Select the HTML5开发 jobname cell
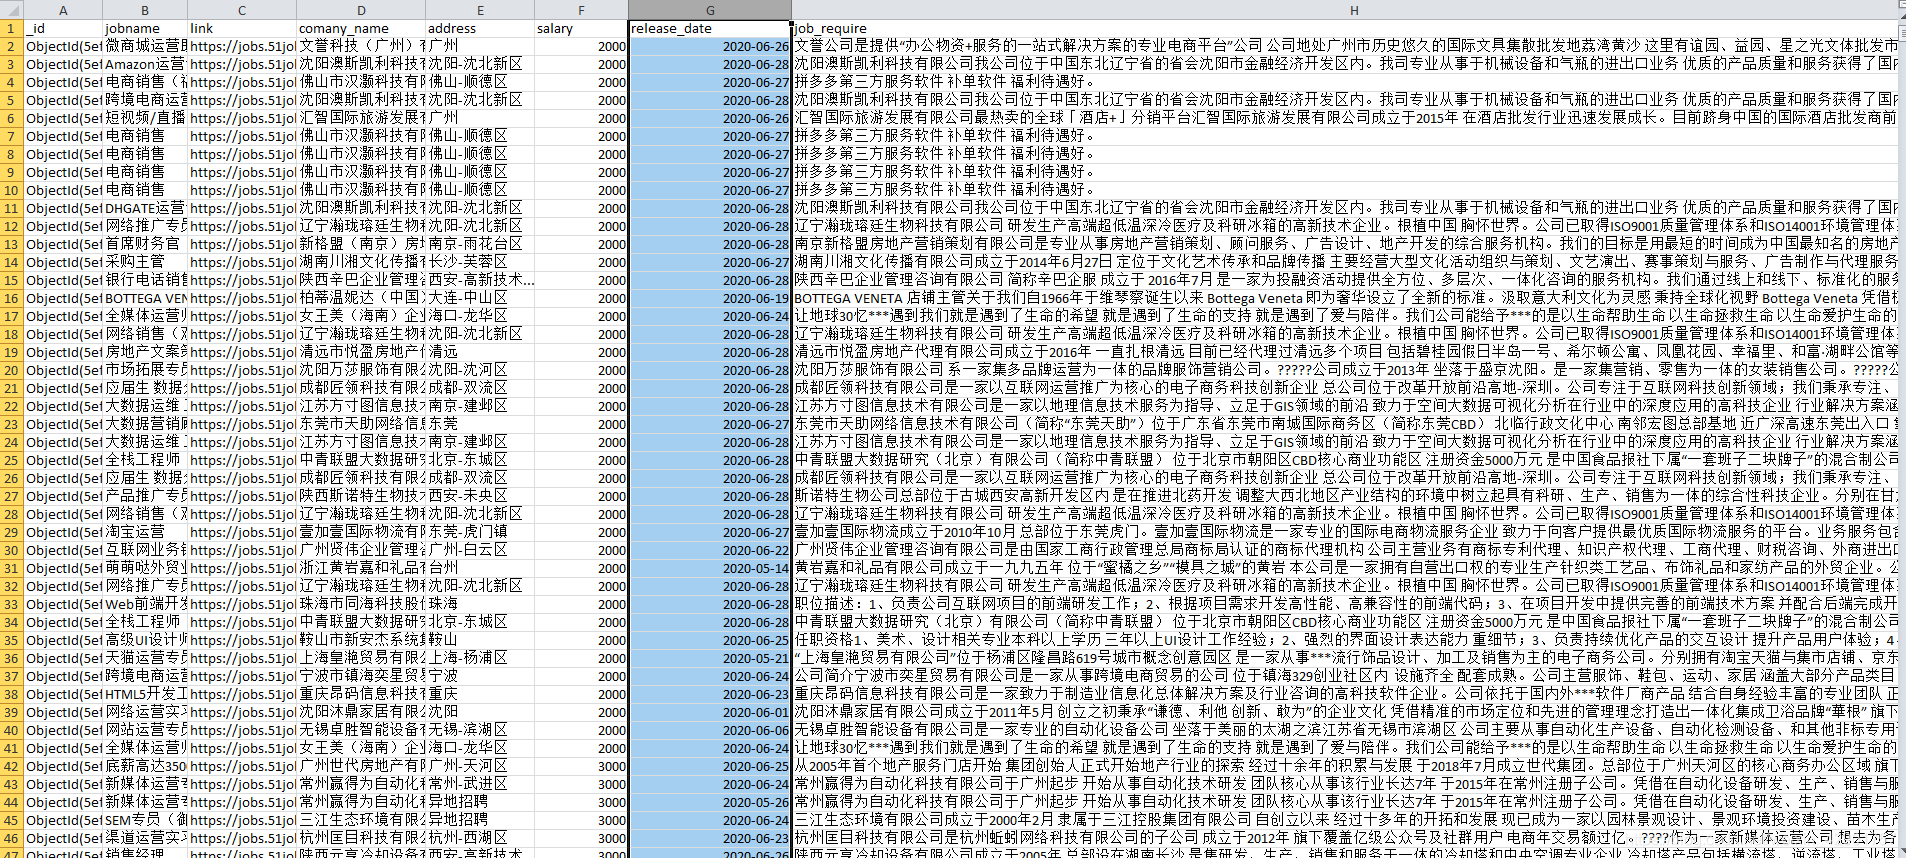Image resolution: width=1906 pixels, height=858 pixels. point(145,694)
